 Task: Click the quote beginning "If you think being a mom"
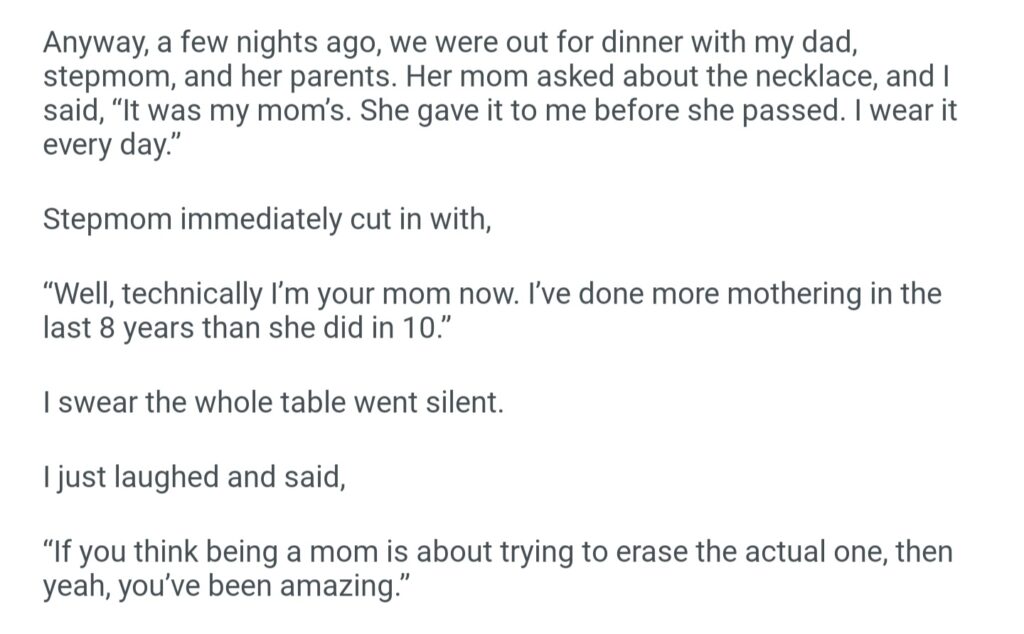pyautogui.click(x=497, y=552)
